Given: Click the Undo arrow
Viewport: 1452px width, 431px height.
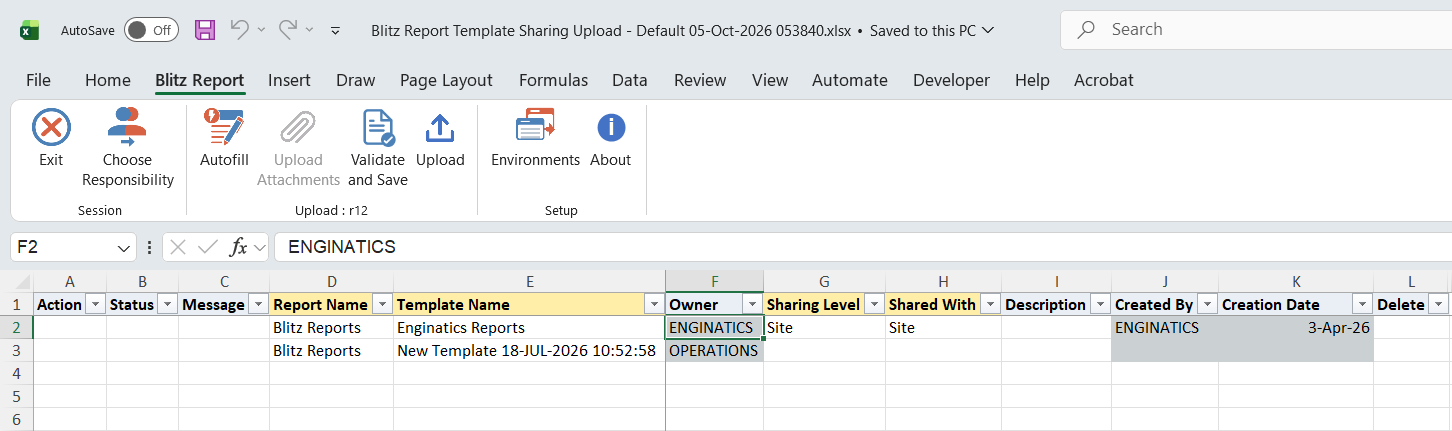Looking at the screenshot, I should pos(239,30).
